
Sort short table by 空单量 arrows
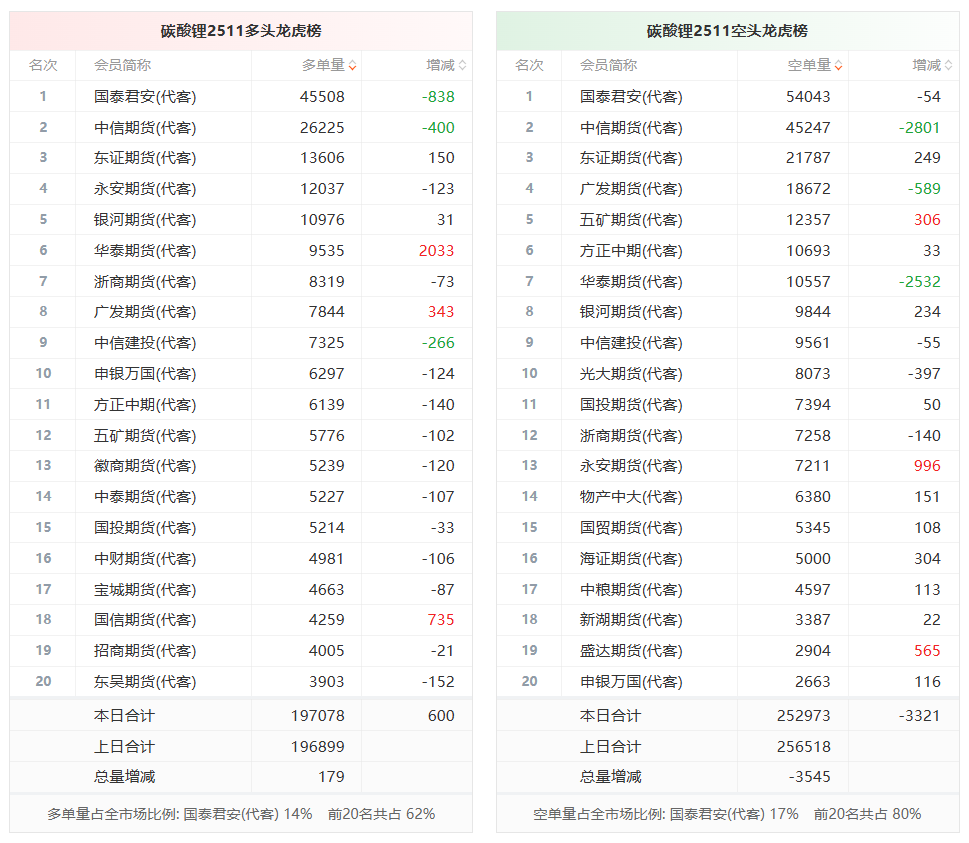(x=839, y=66)
